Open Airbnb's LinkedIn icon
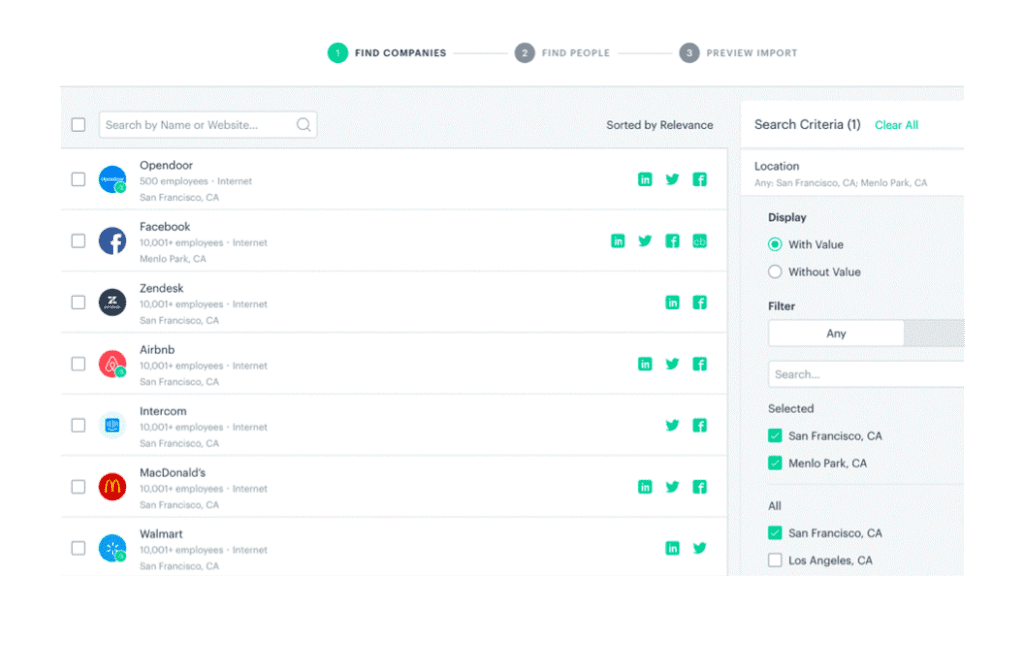 coord(645,364)
